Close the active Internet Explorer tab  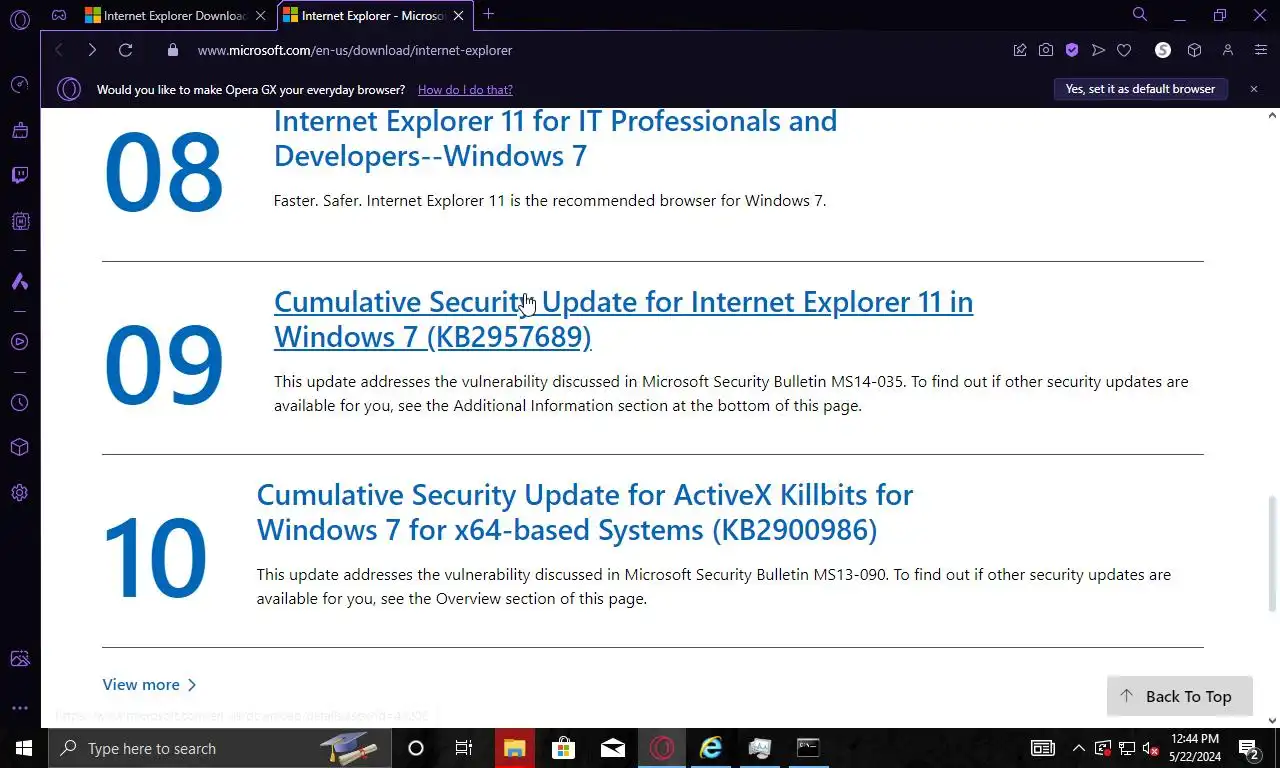point(459,15)
